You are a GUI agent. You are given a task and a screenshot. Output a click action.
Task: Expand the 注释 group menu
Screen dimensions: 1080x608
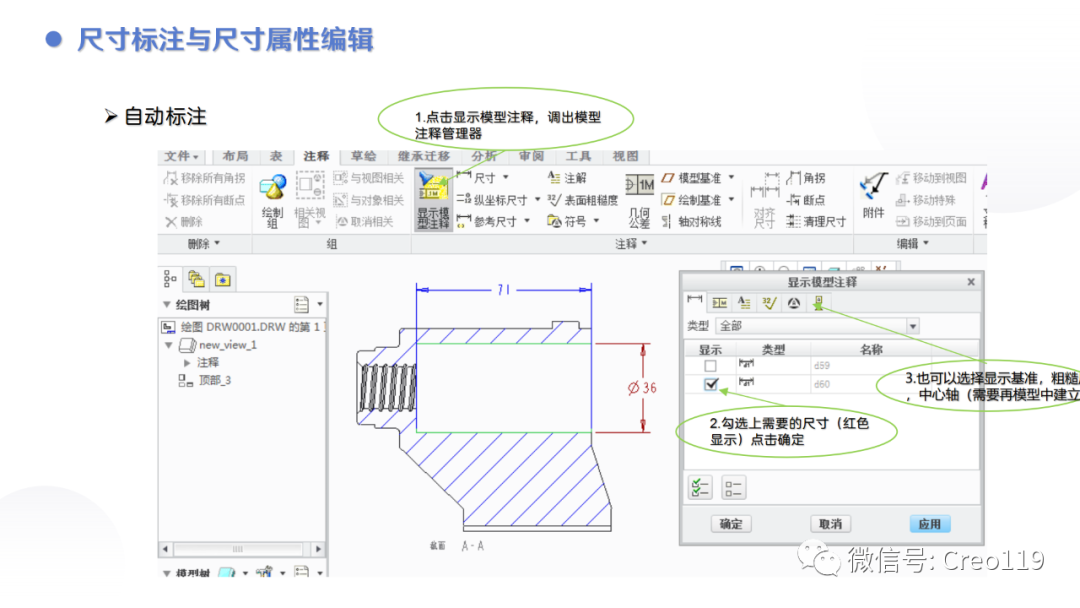coord(632,244)
